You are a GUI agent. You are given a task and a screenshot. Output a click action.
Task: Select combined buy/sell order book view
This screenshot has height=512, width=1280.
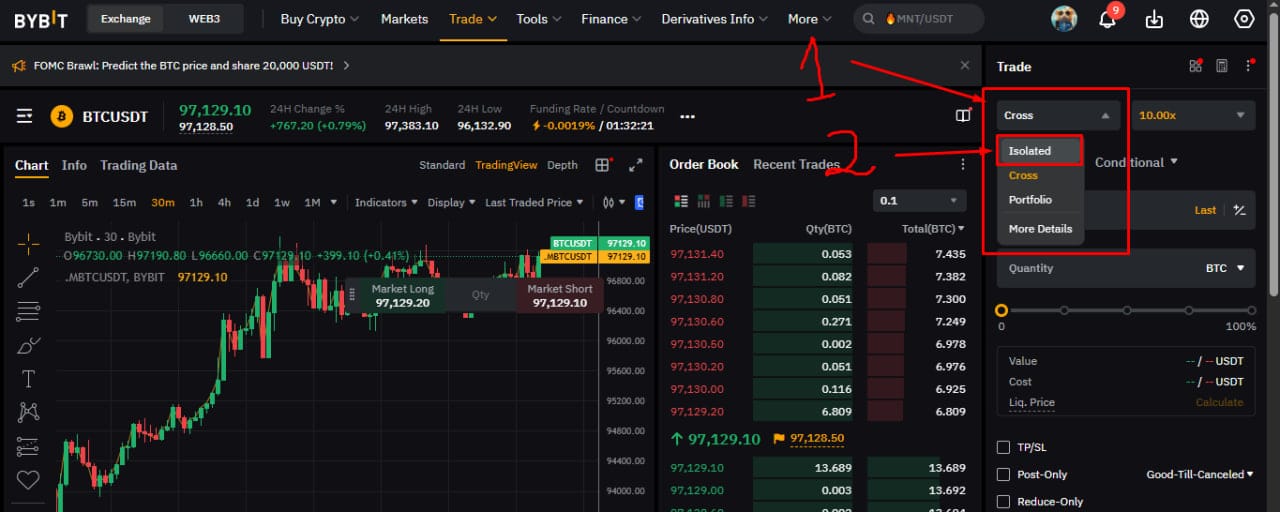(681, 201)
